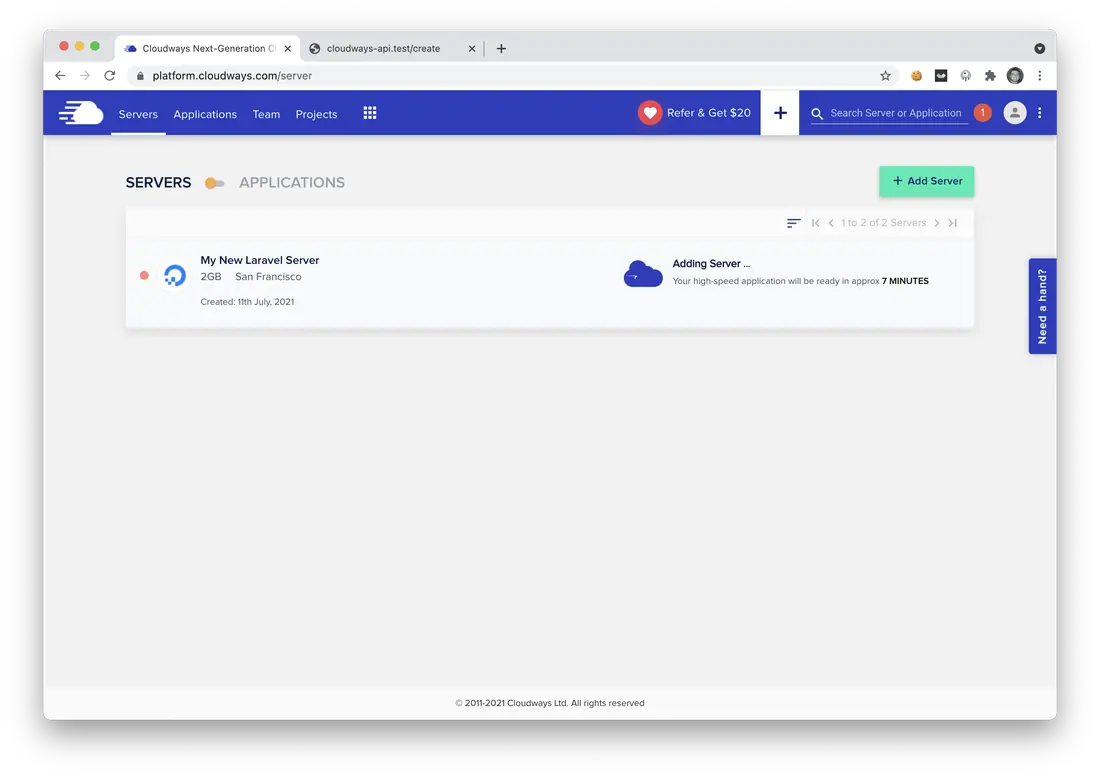The height and width of the screenshot is (777, 1100).
Task: Open the Team nav item
Action: click(x=266, y=114)
